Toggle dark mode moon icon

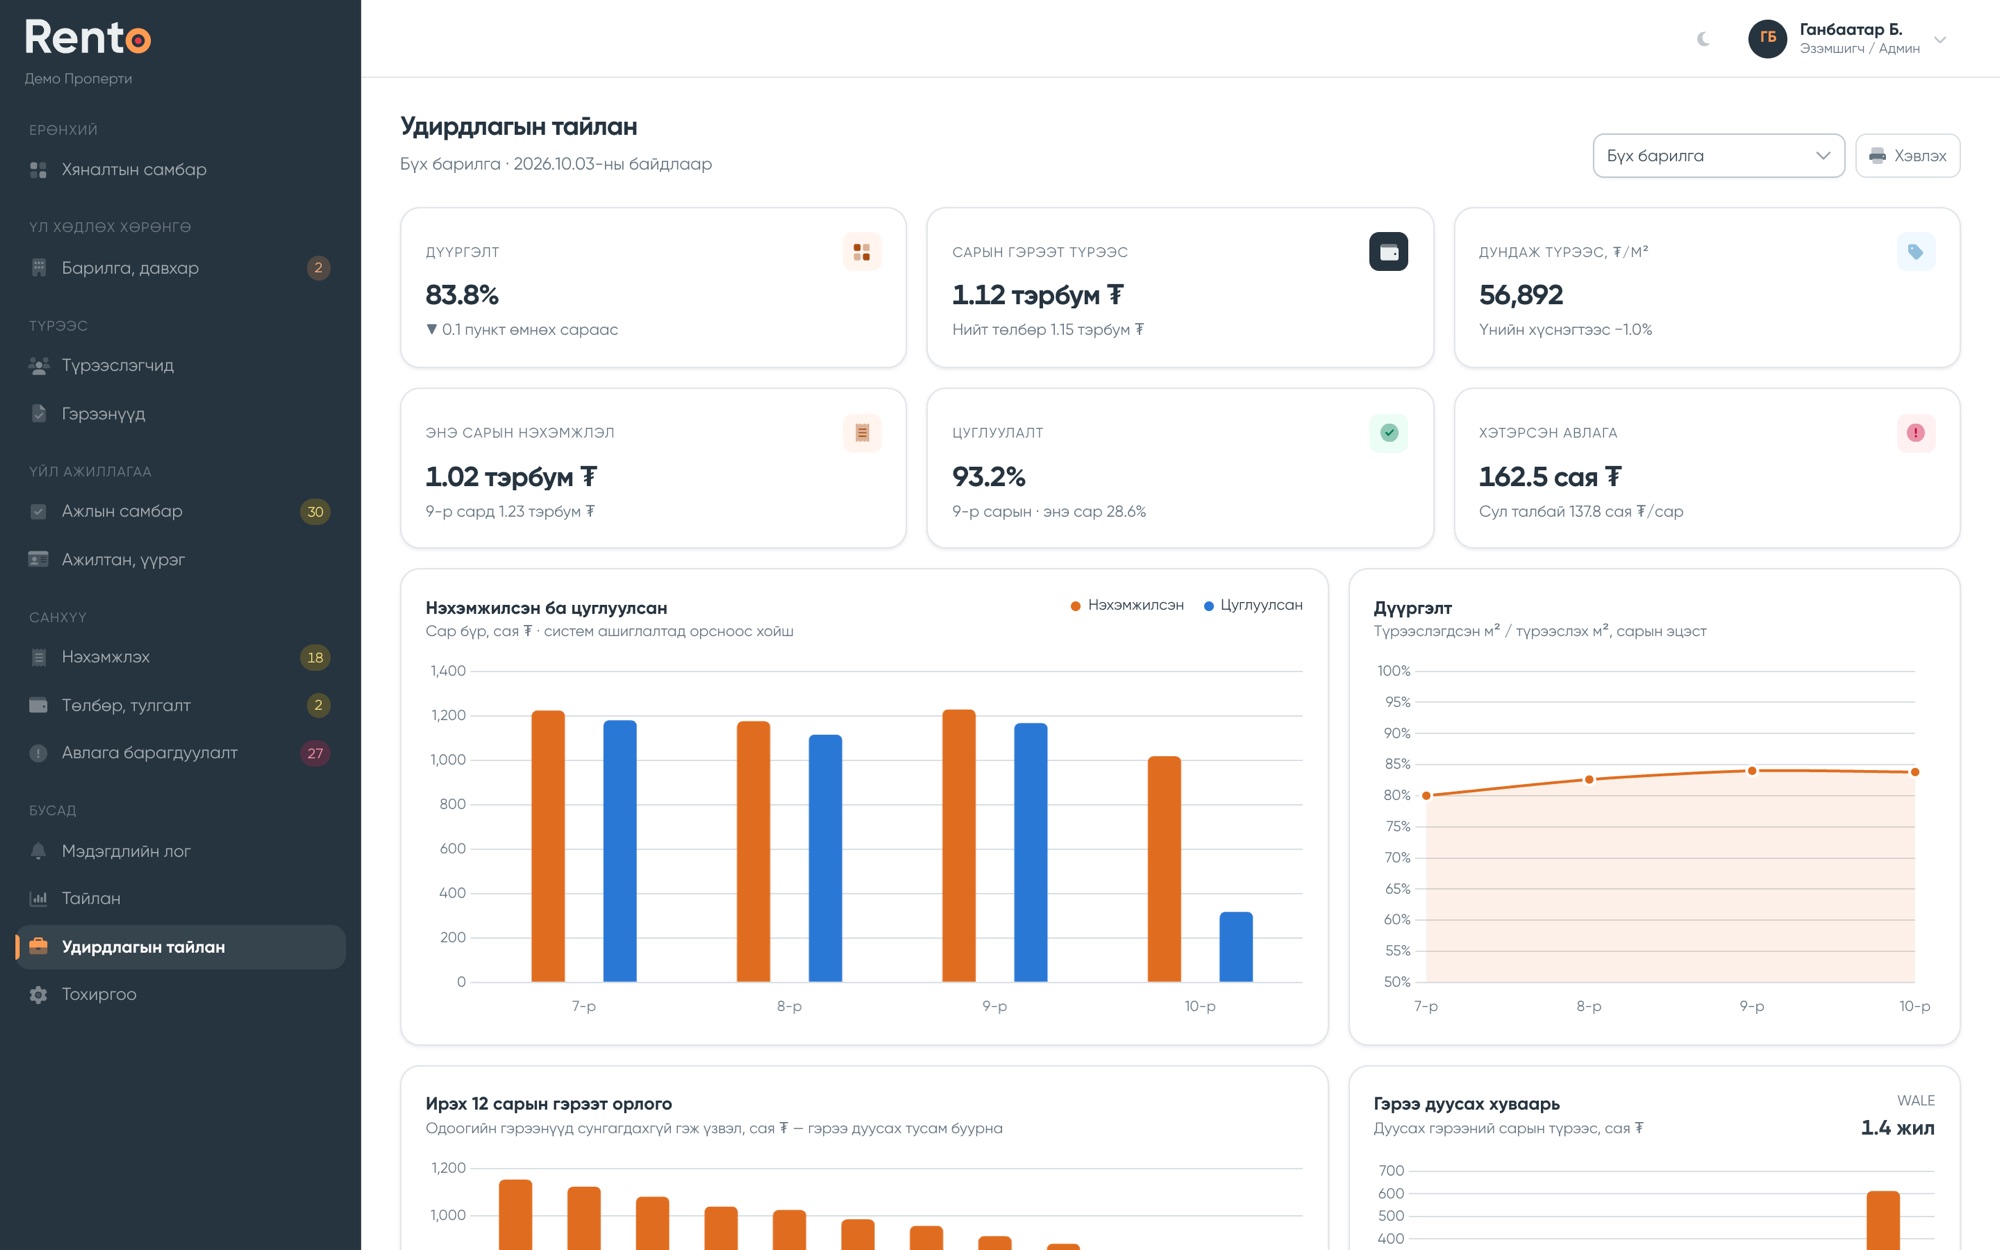pyautogui.click(x=1703, y=39)
